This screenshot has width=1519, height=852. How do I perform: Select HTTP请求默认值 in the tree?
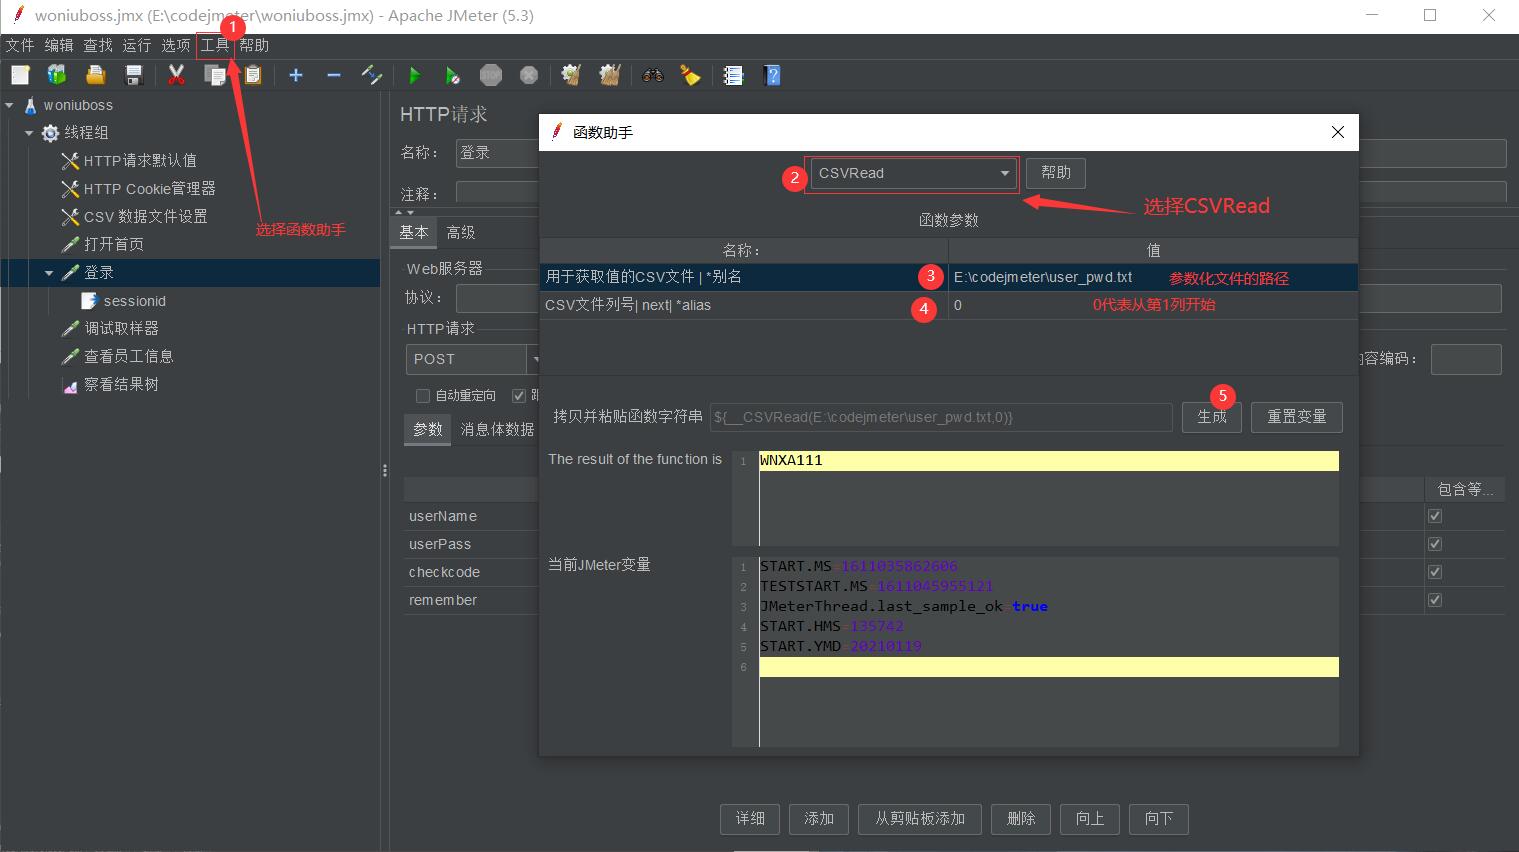[140, 161]
